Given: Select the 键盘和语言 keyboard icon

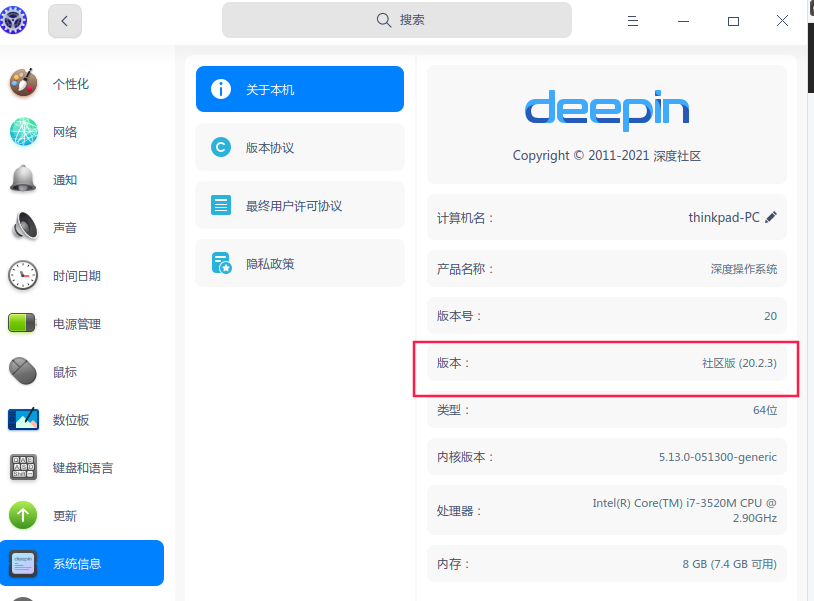Looking at the screenshot, I should click(x=23, y=467).
